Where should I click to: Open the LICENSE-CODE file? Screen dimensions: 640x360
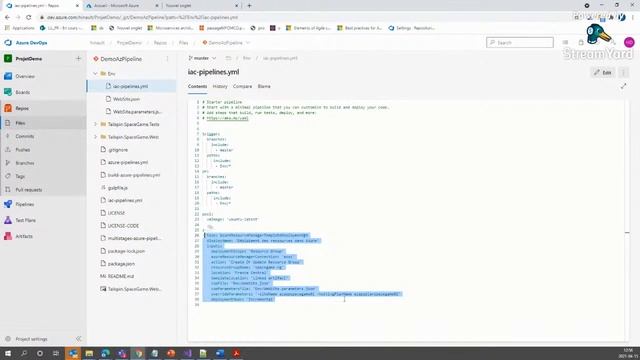123,226
